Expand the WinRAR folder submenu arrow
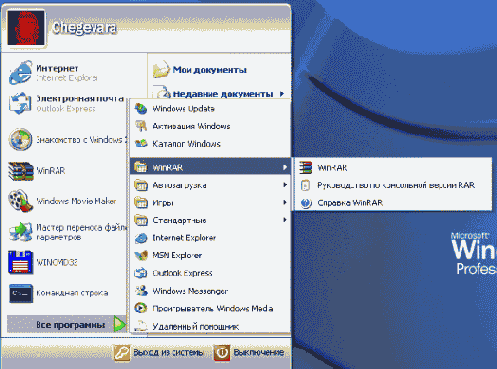 tap(285, 167)
